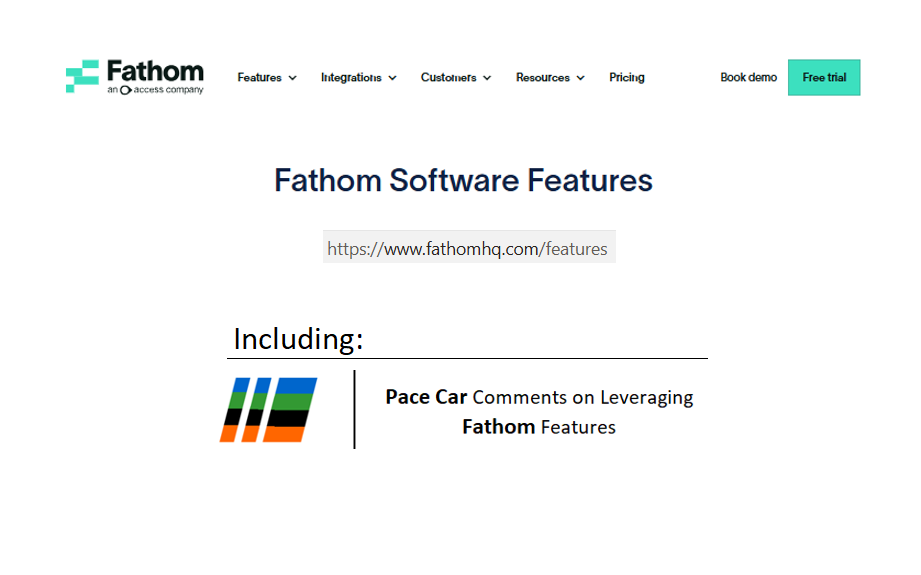Image resolution: width=921 pixels, height=575 pixels.
Task: Go to the Pricing page
Action: (x=627, y=78)
